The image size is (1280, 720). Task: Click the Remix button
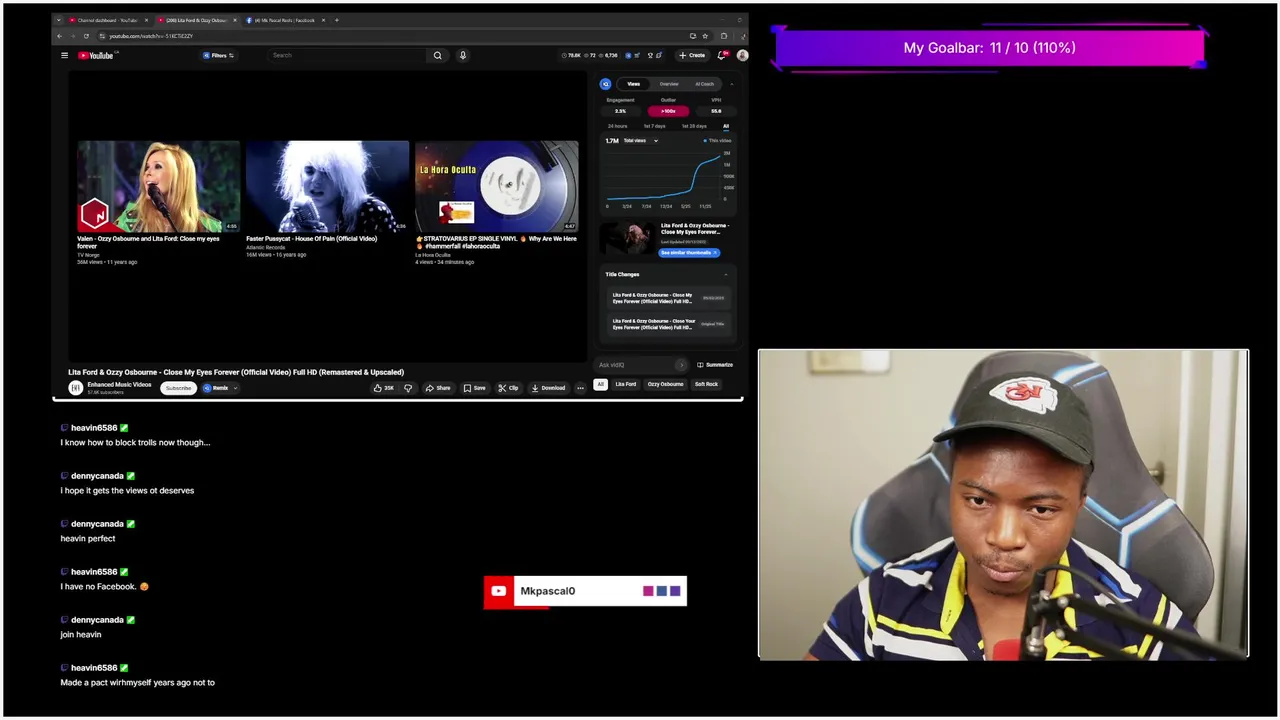(216, 388)
